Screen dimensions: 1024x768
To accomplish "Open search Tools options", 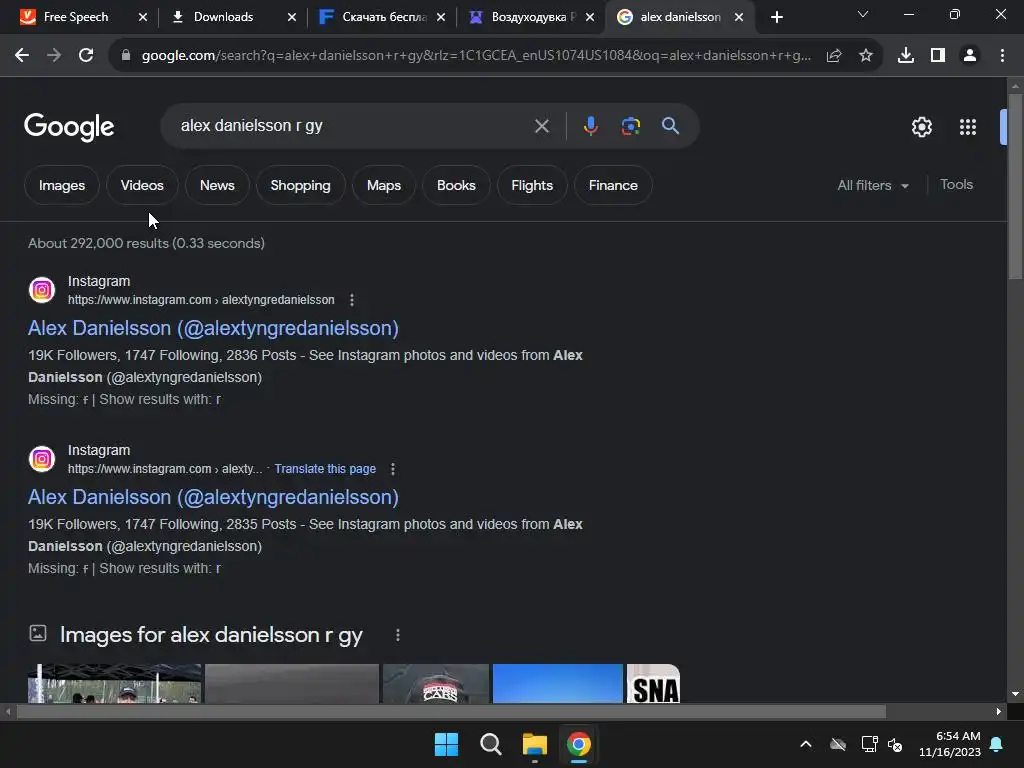I will click(x=956, y=185).
